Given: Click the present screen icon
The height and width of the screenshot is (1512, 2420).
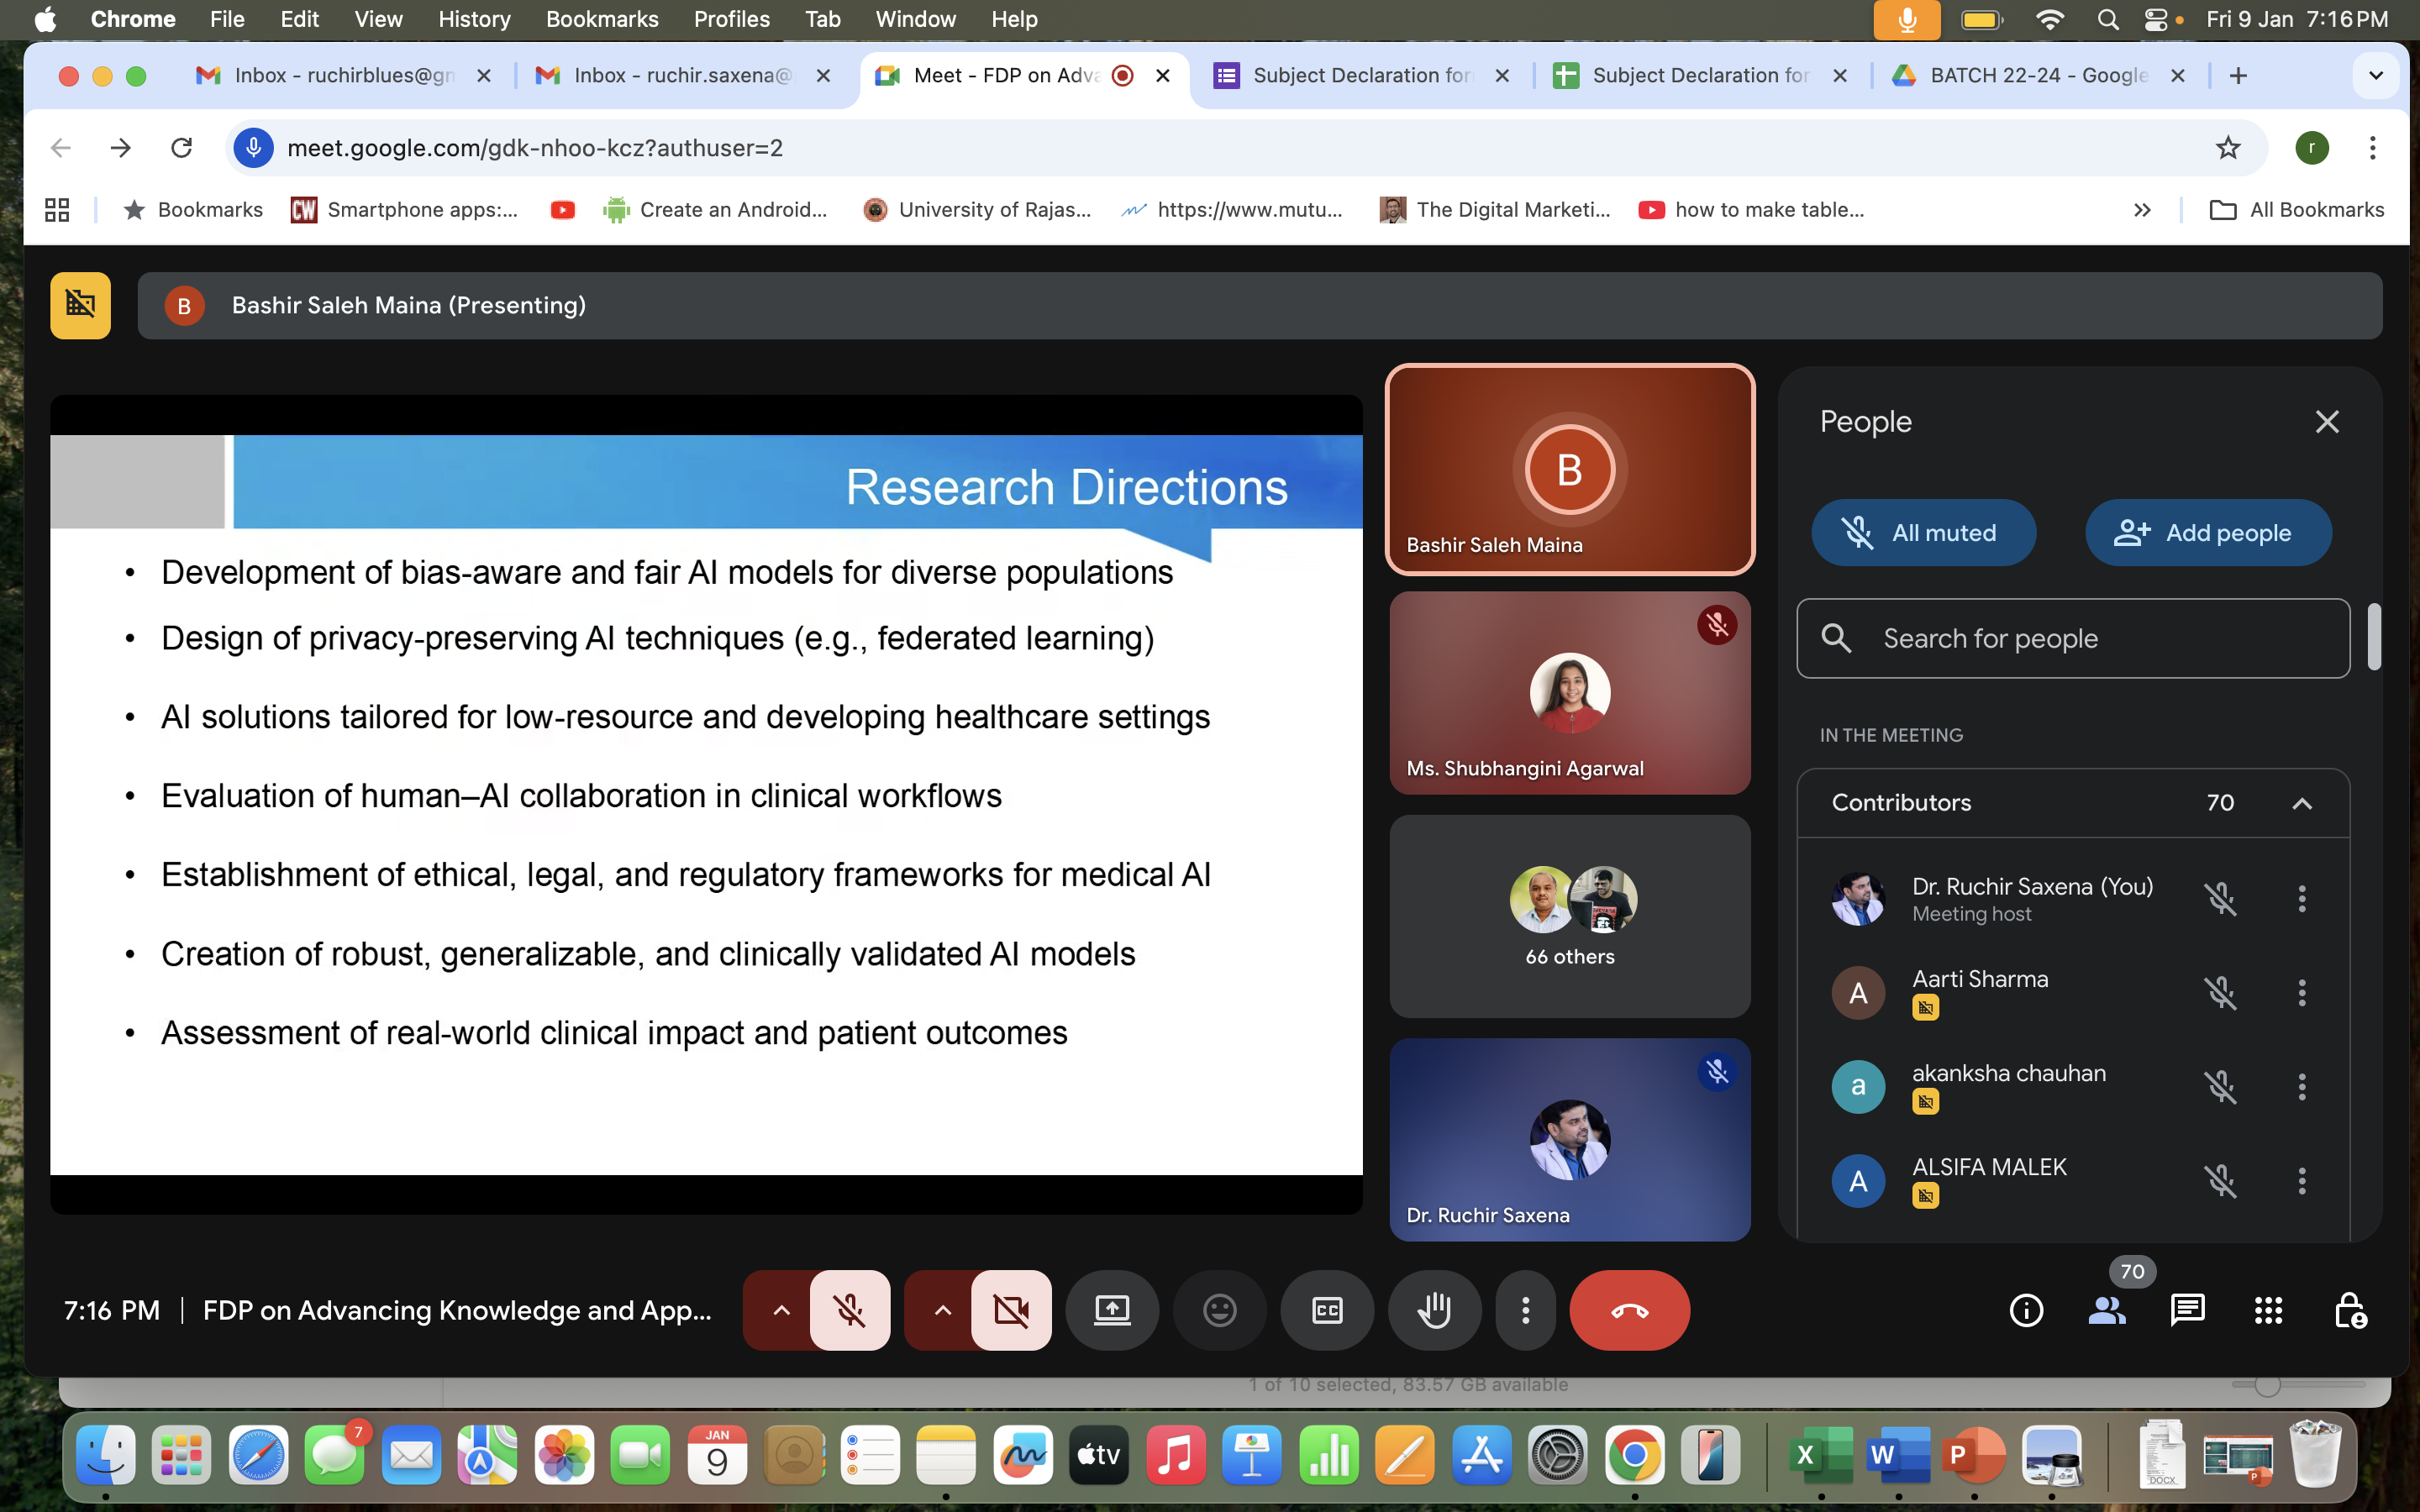Looking at the screenshot, I should coord(1111,1310).
